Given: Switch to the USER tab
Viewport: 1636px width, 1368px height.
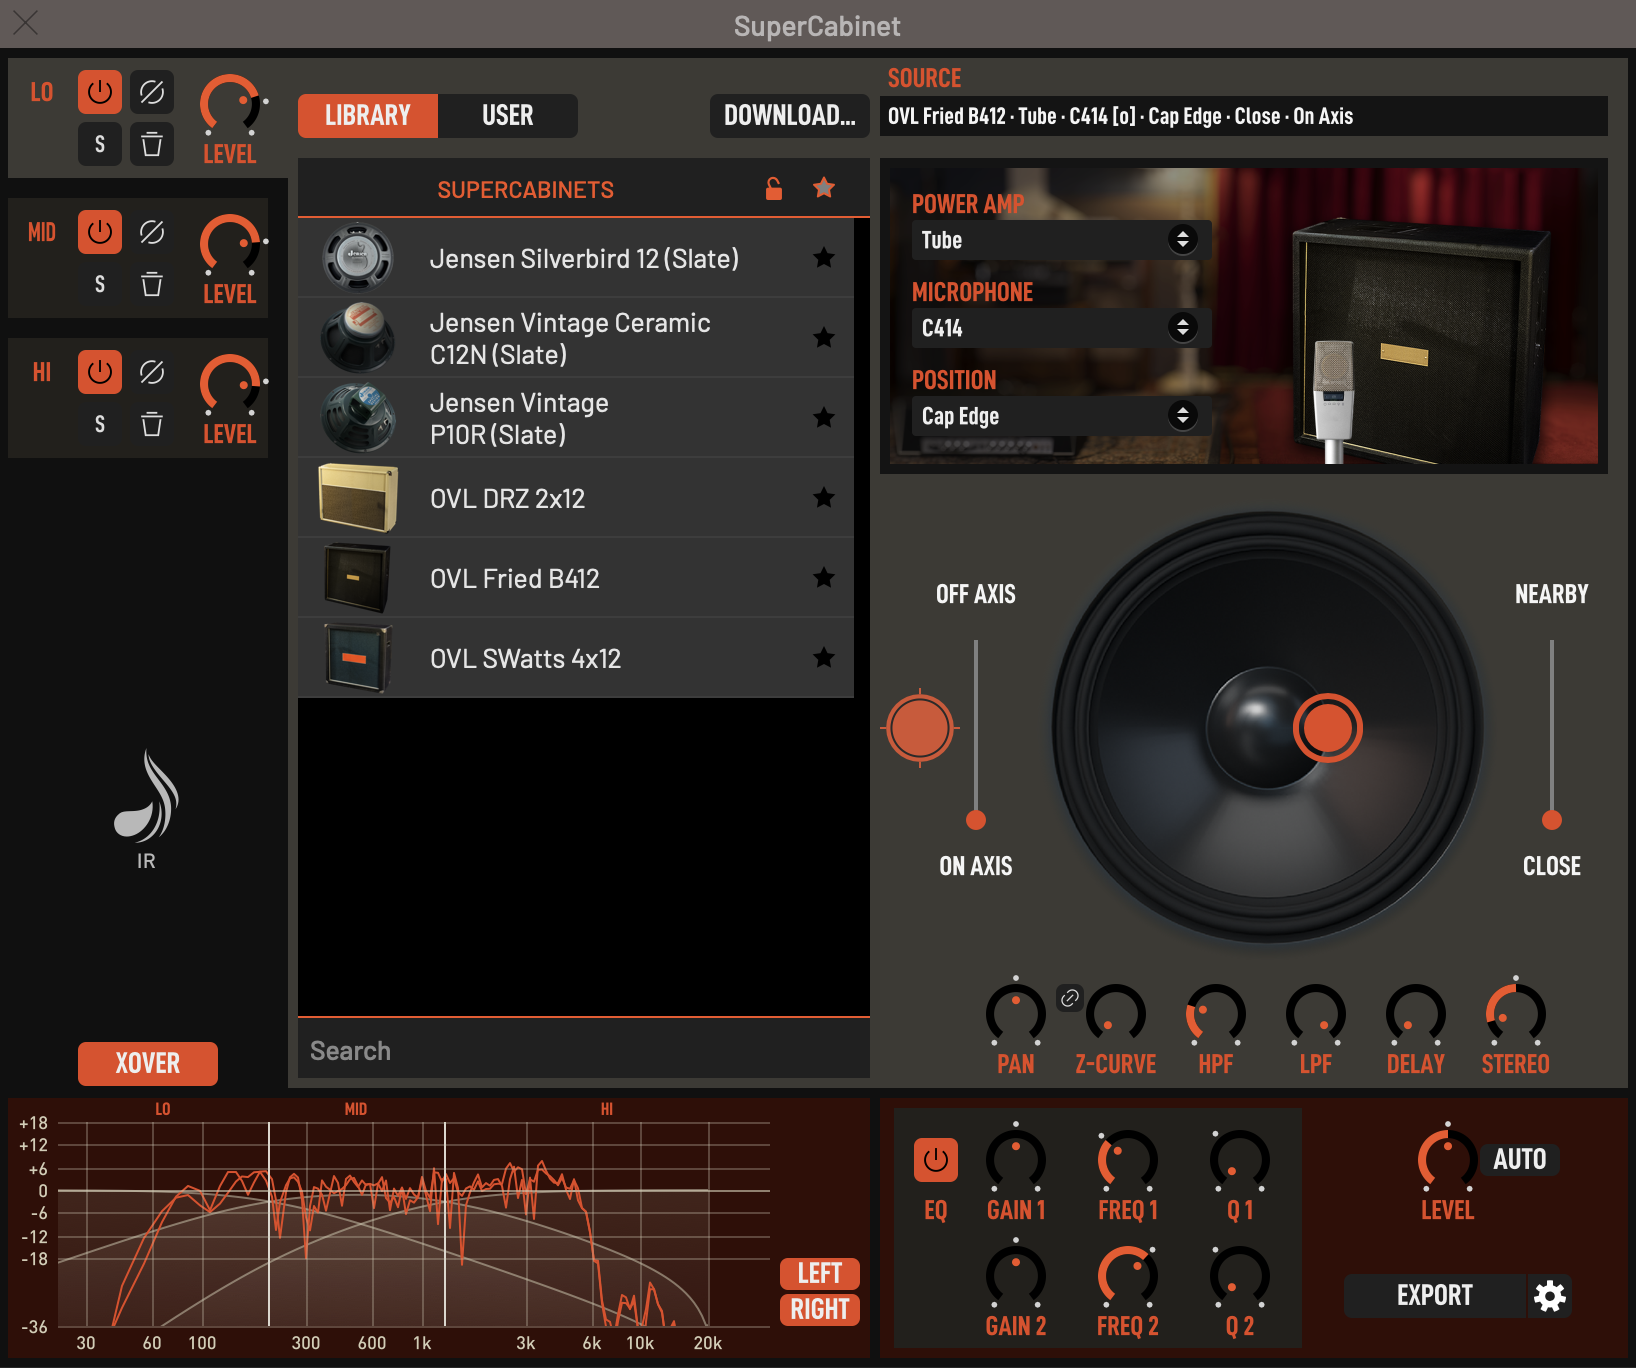Looking at the screenshot, I should tap(508, 116).
